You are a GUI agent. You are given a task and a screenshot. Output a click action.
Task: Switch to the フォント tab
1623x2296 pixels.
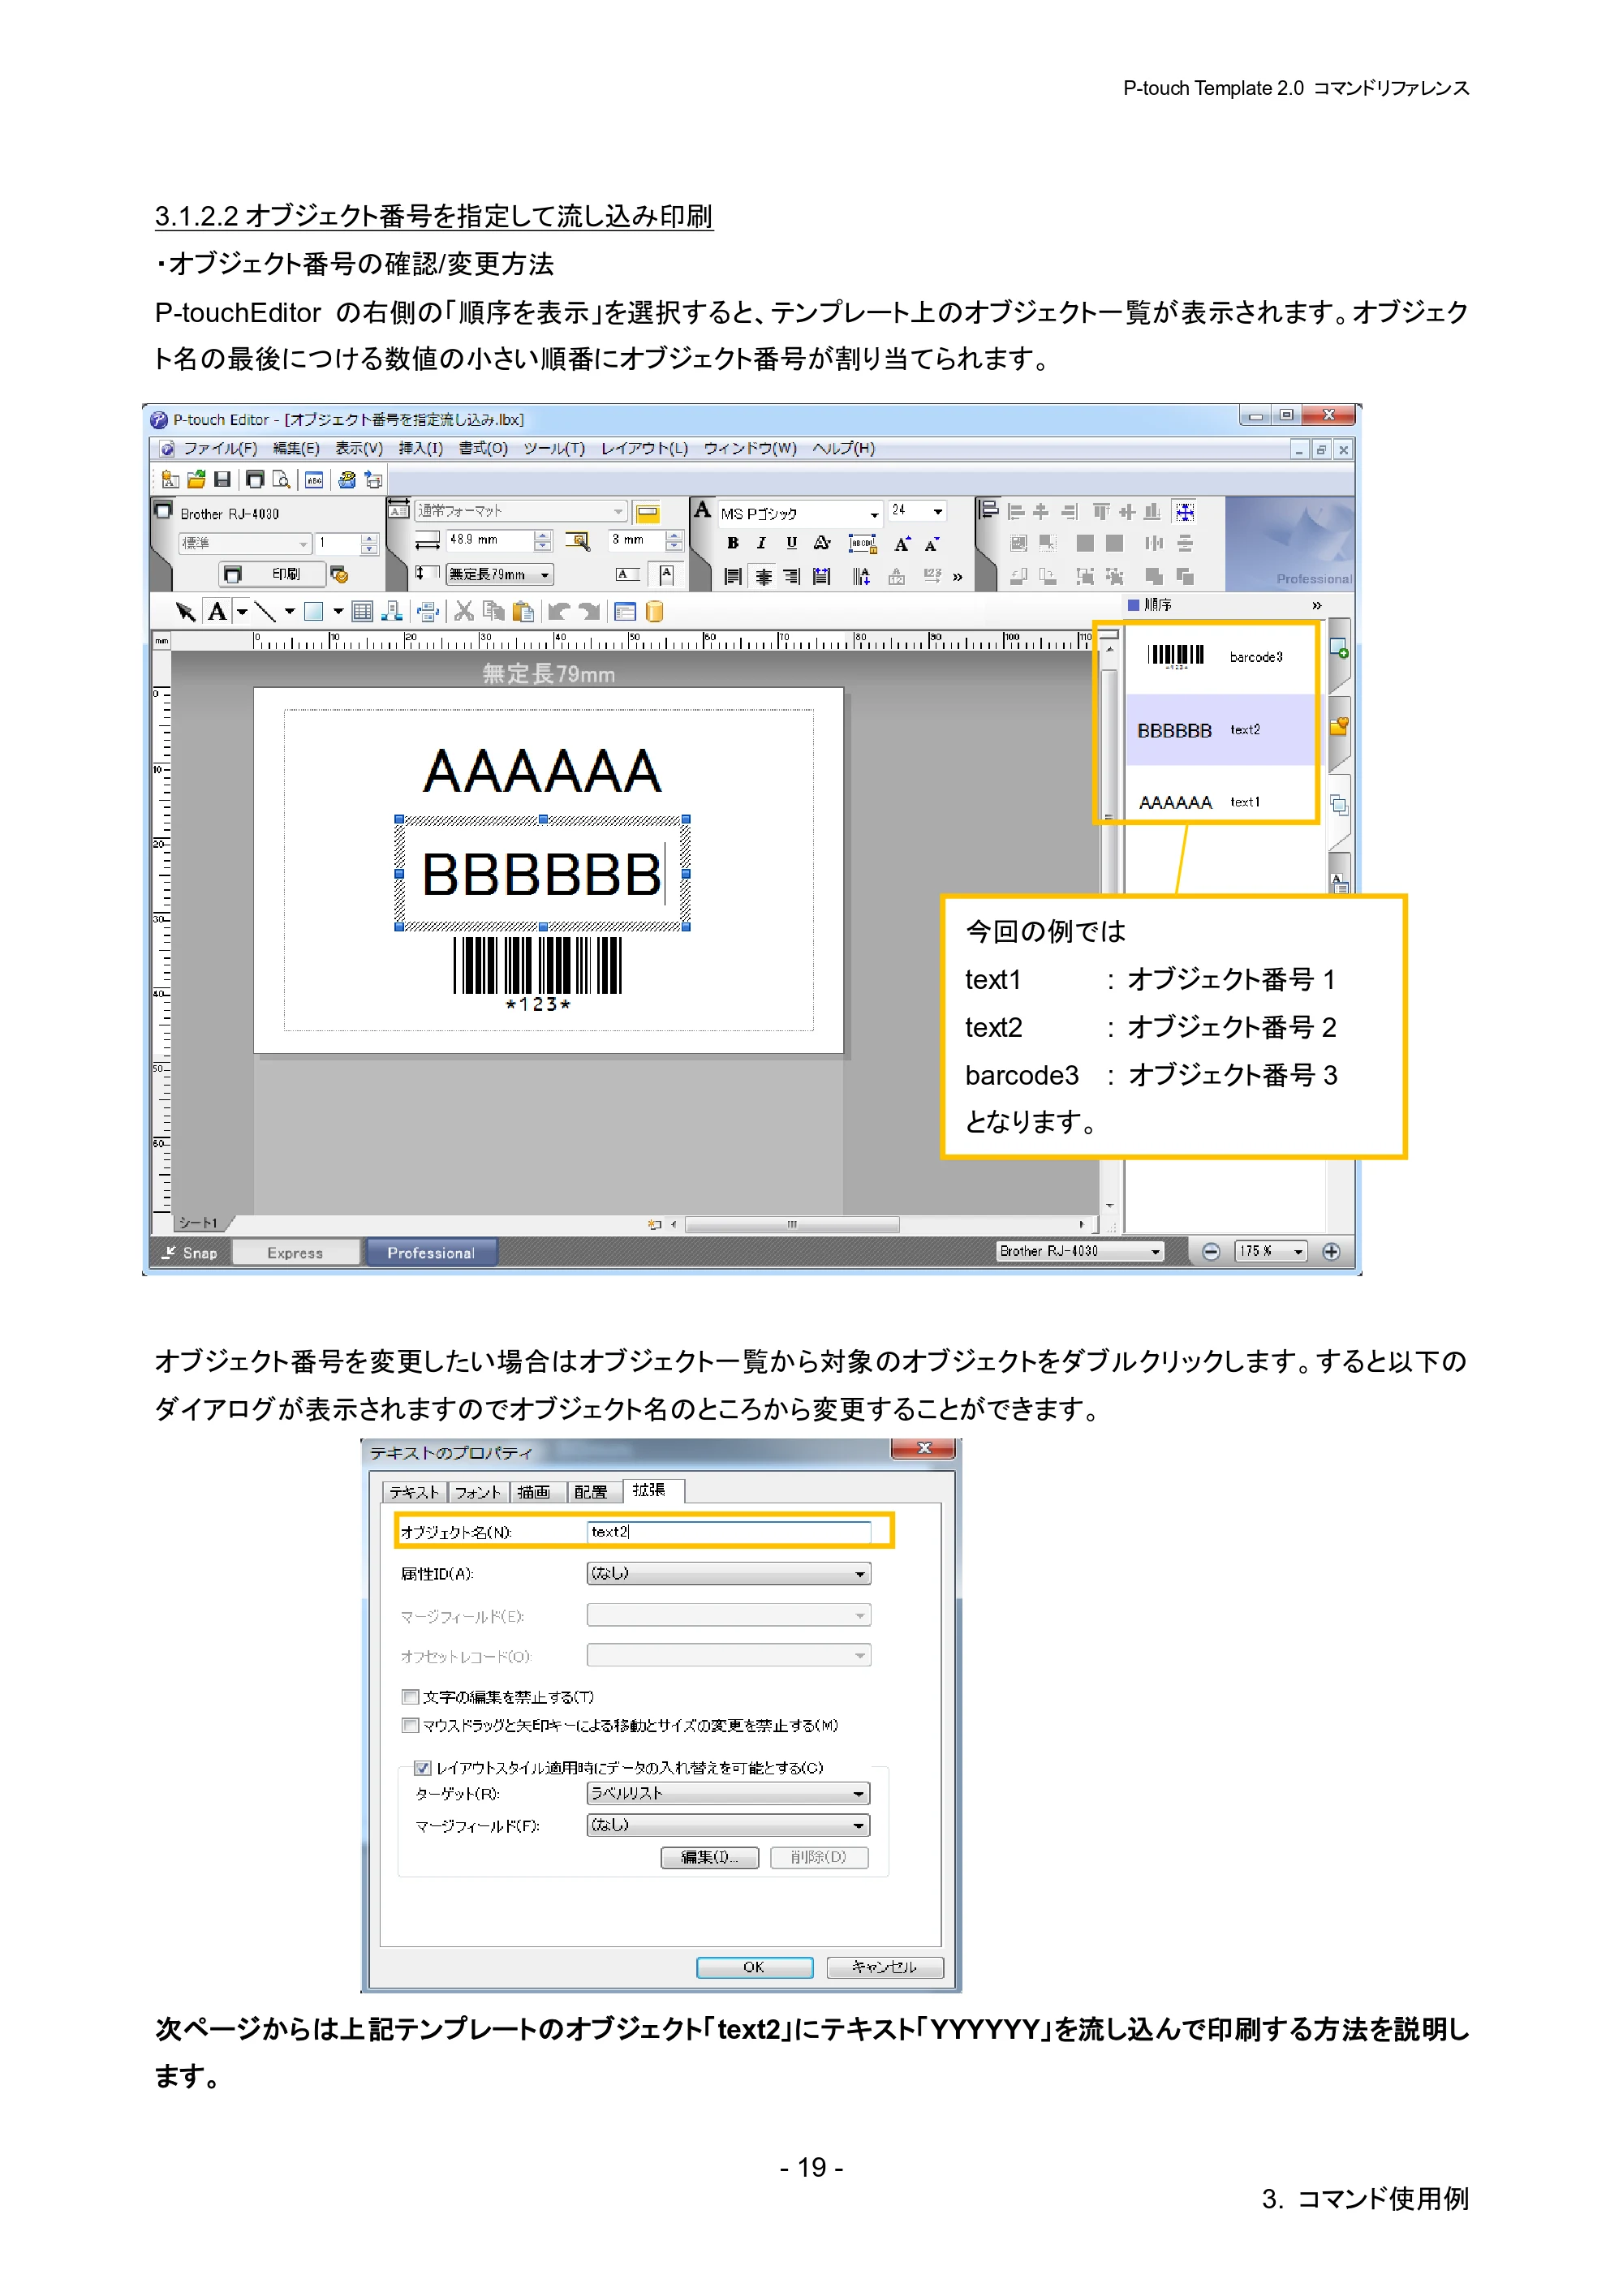click(477, 1492)
